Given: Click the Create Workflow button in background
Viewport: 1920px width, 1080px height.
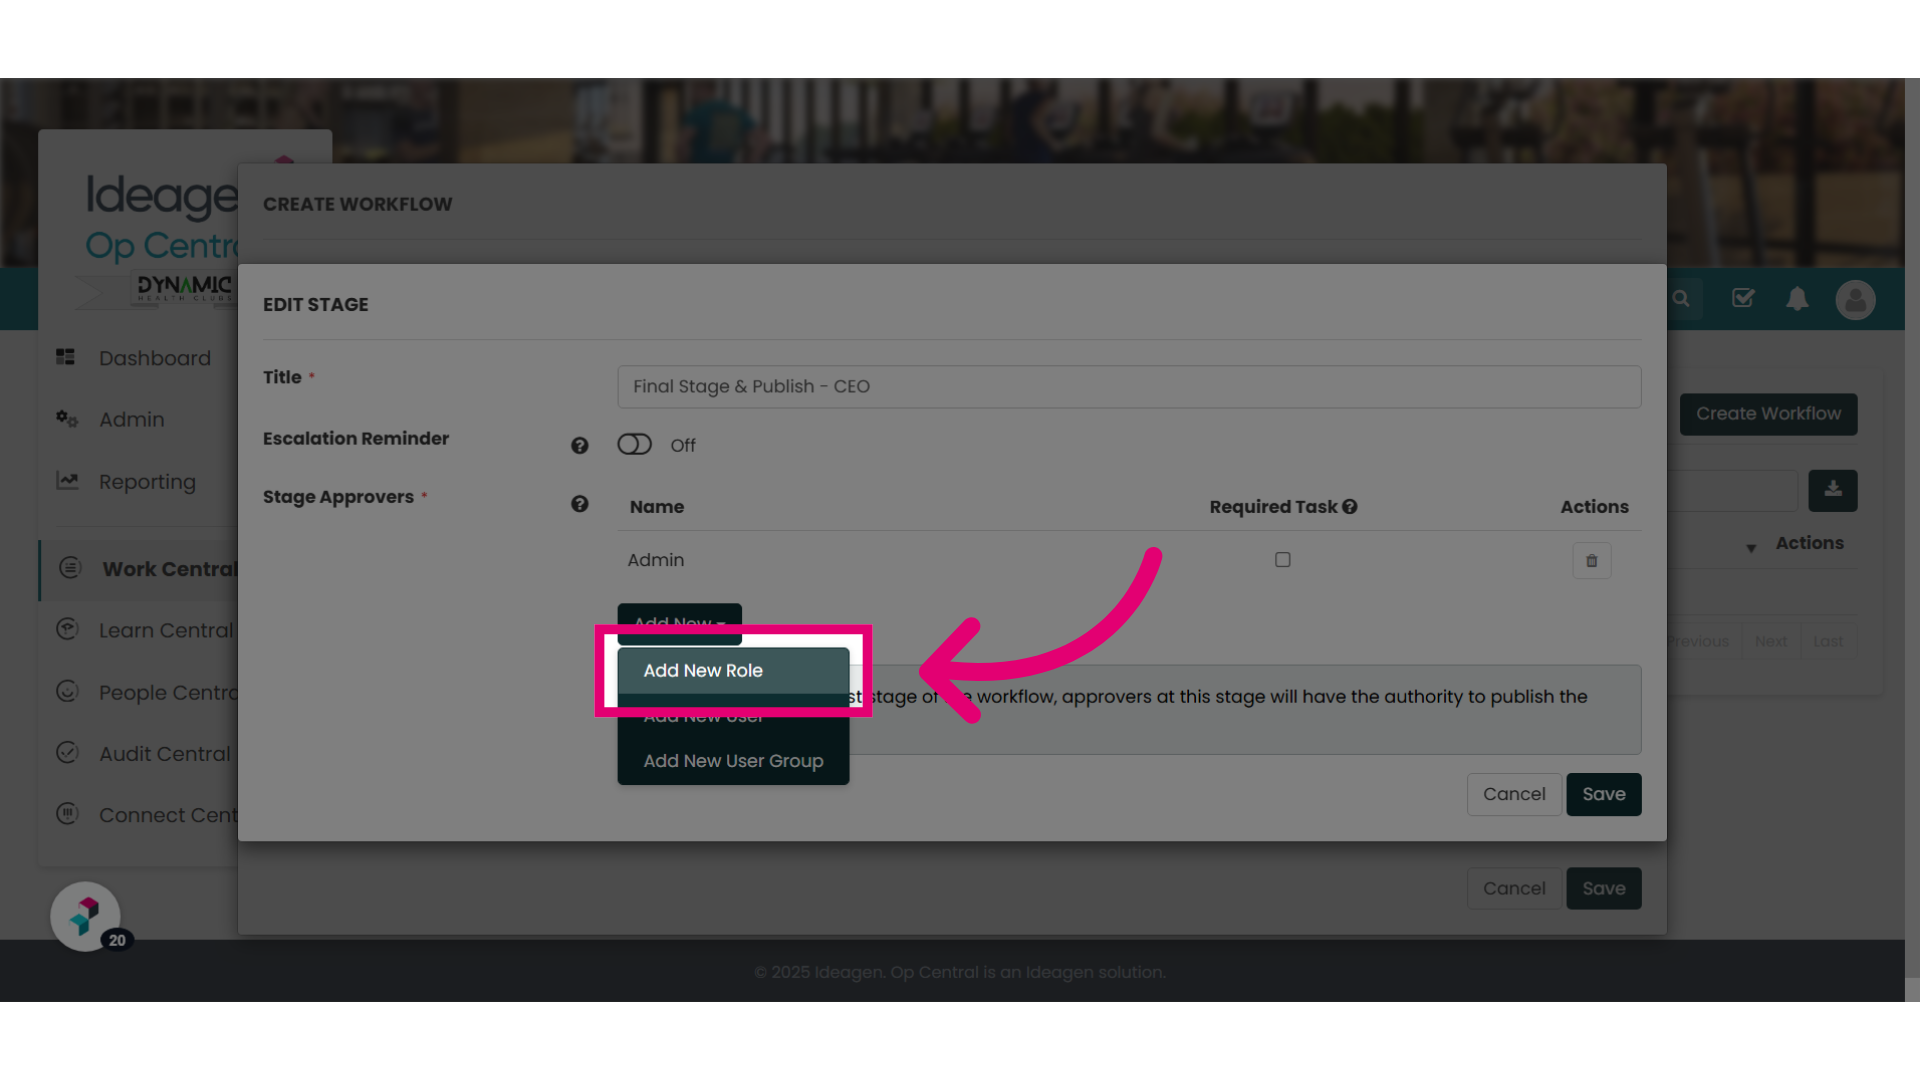Looking at the screenshot, I should [1768, 414].
